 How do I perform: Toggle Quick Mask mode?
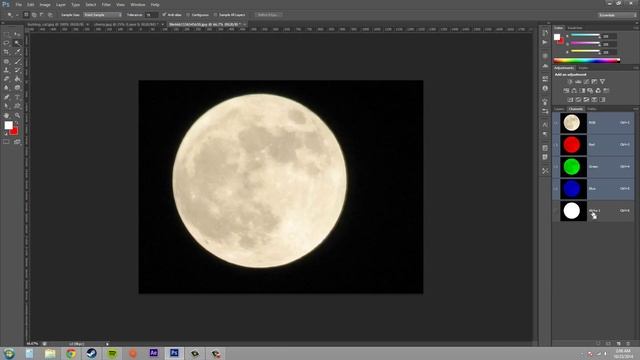(6, 142)
